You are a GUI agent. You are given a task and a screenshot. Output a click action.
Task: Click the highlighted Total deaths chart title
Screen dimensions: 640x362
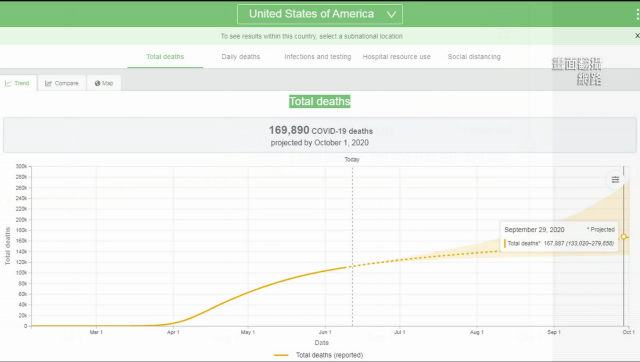(x=320, y=102)
